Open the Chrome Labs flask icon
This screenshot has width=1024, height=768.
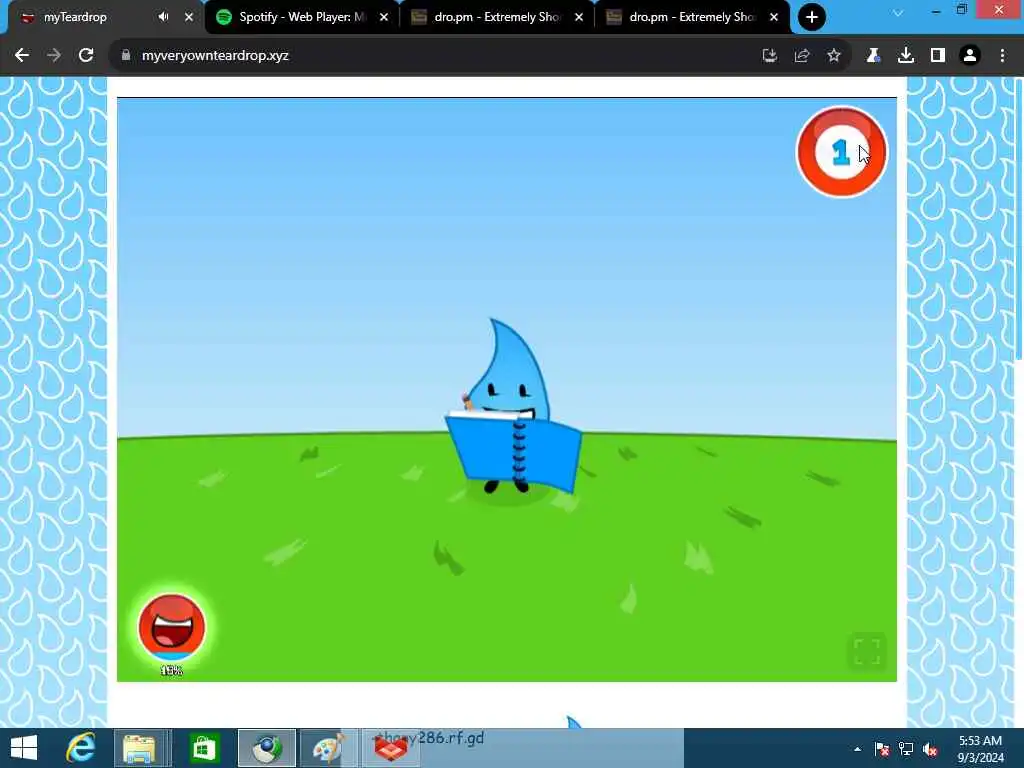(873, 56)
